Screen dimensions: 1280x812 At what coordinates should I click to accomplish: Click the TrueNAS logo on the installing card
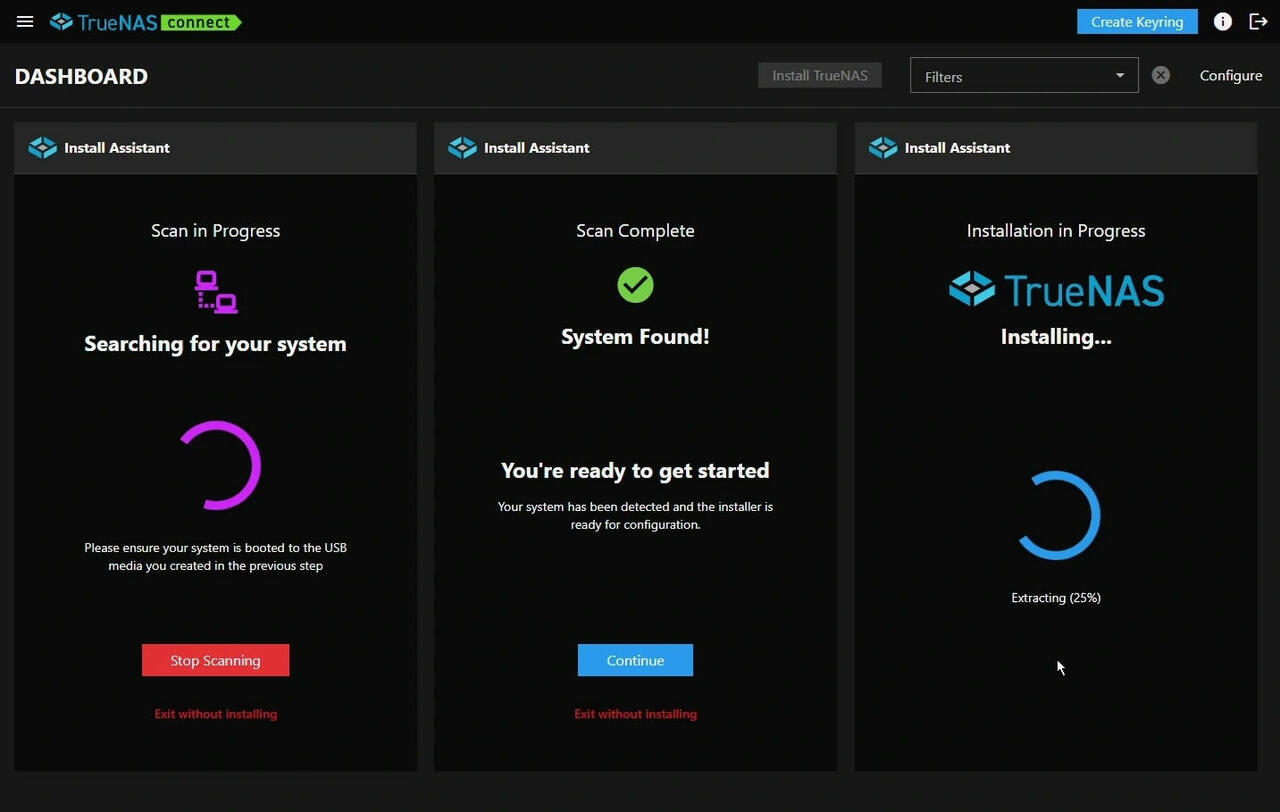pos(1056,289)
